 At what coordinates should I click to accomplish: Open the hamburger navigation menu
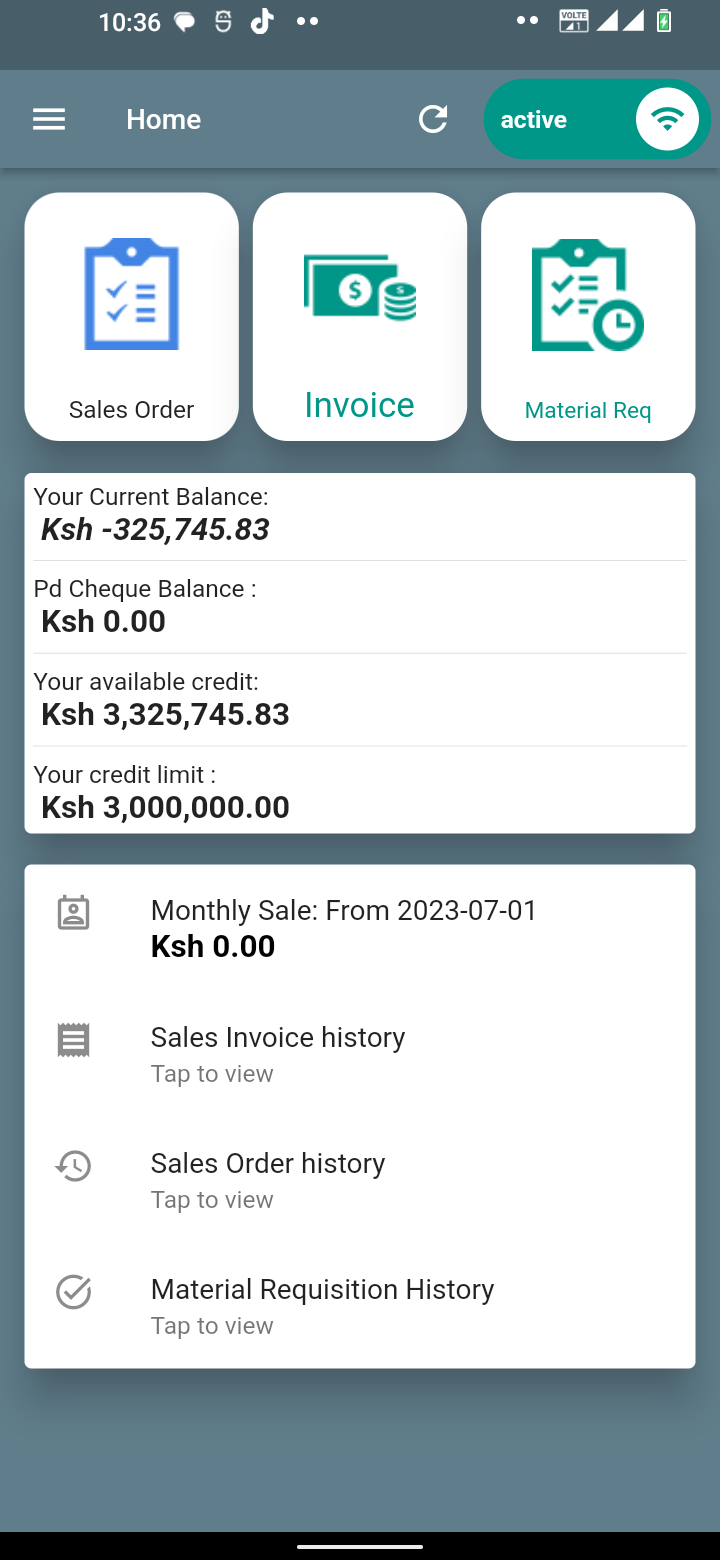point(49,120)
